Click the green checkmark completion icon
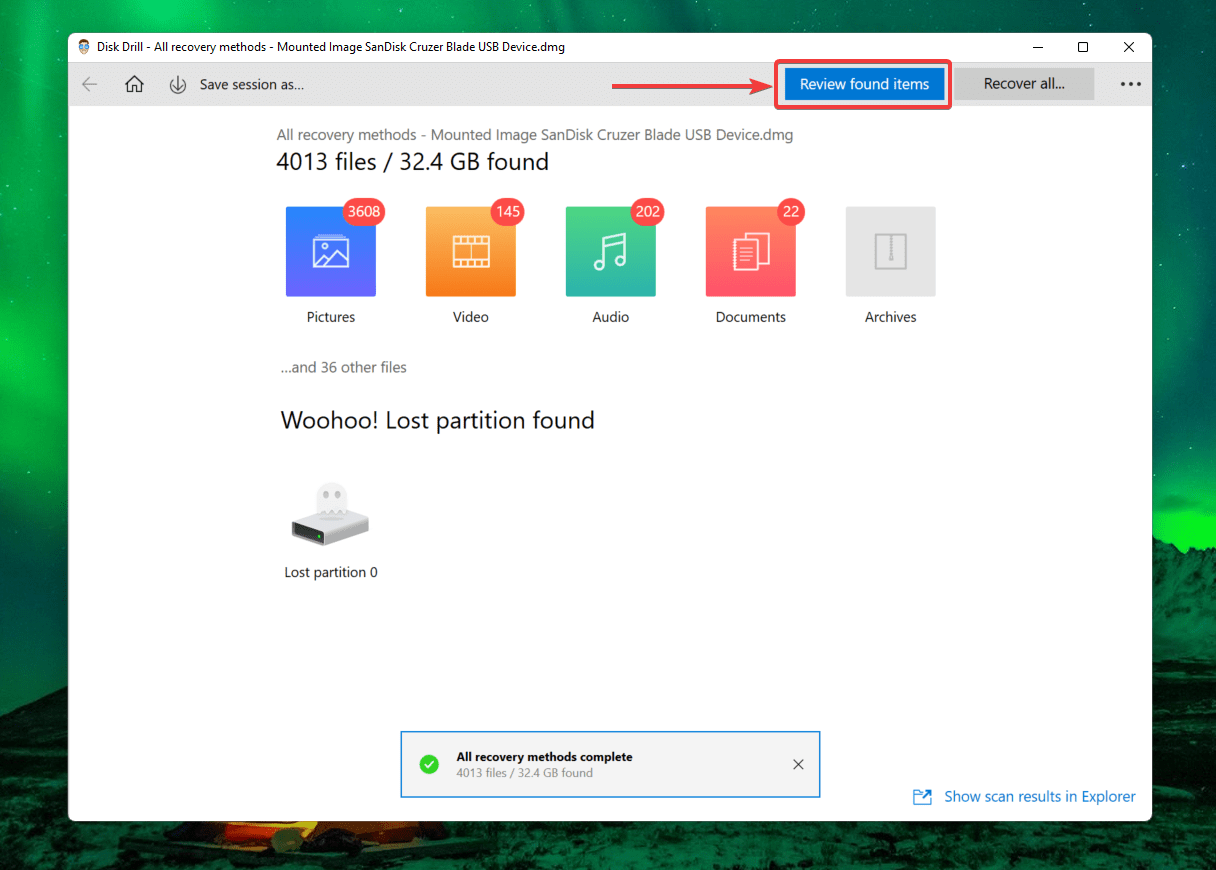The width and height of the screenshot is (1216, 870). [429, 765]
